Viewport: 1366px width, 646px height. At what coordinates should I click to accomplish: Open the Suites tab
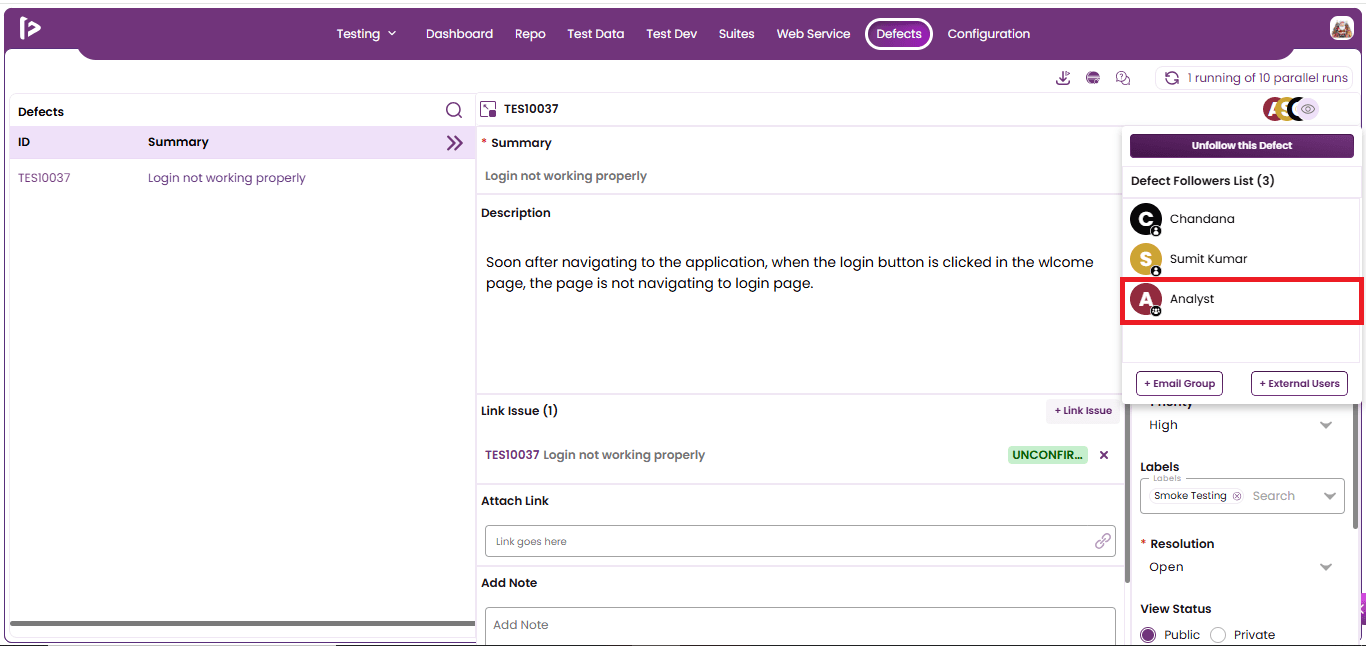[x=737, y=34]
